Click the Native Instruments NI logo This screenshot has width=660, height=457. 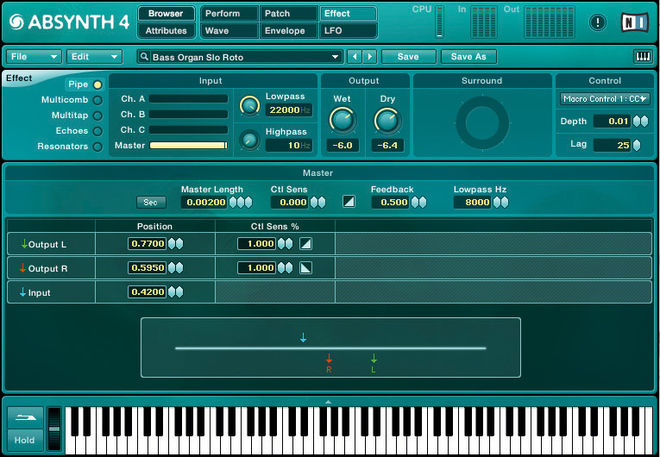(635, 22)
